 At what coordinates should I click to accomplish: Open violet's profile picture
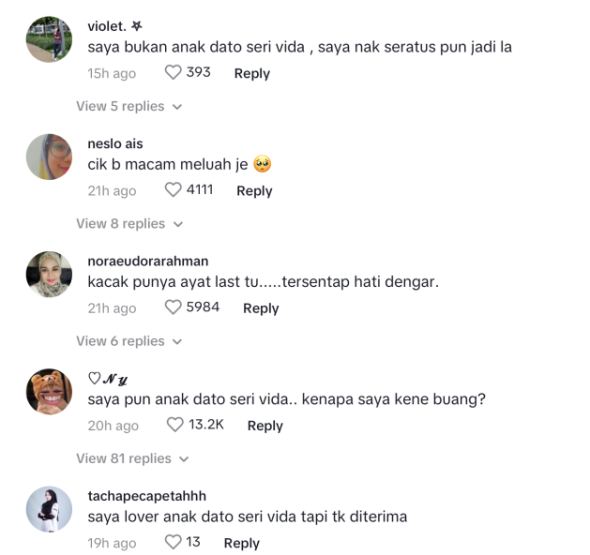[x=49, y=39]
